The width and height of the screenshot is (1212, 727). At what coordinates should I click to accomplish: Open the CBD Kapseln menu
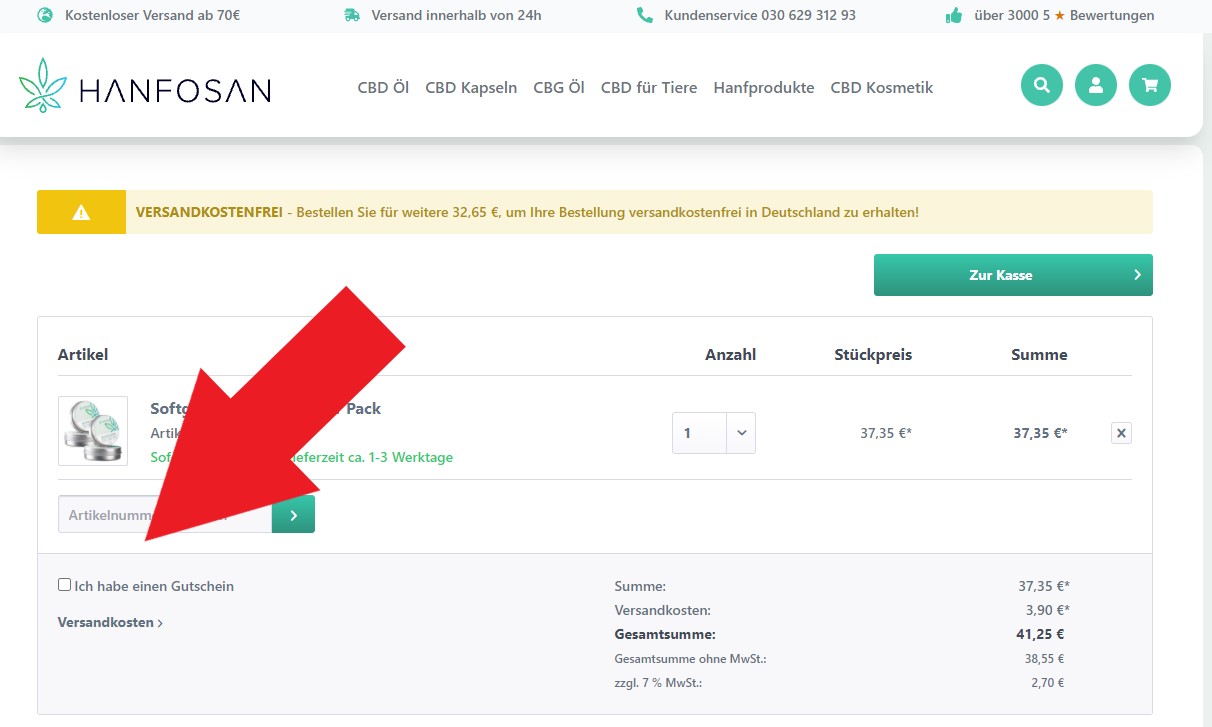471,87
